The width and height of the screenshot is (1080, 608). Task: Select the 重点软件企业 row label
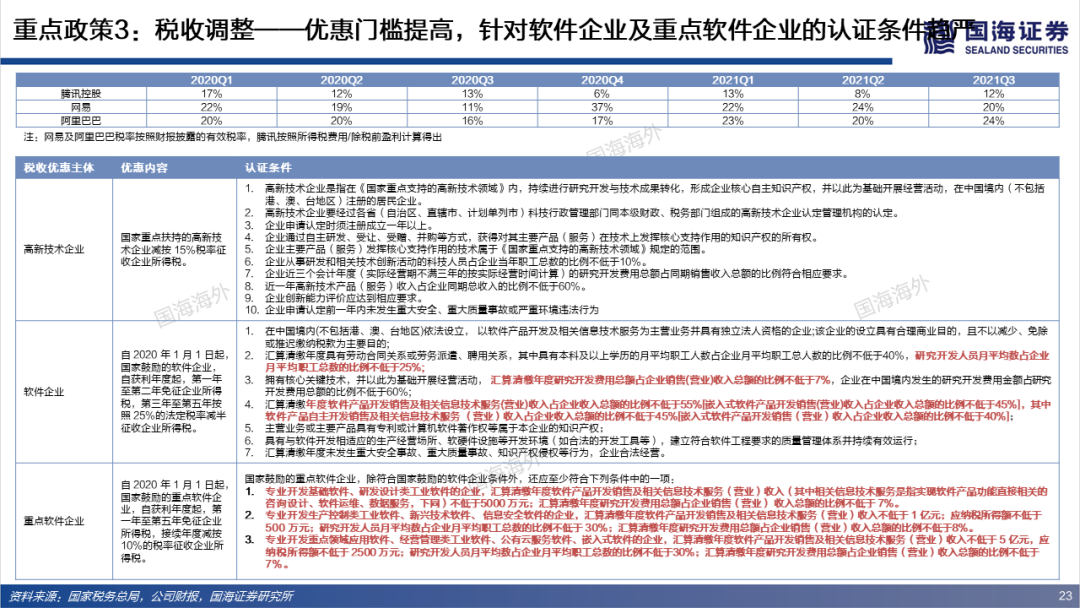54,521
